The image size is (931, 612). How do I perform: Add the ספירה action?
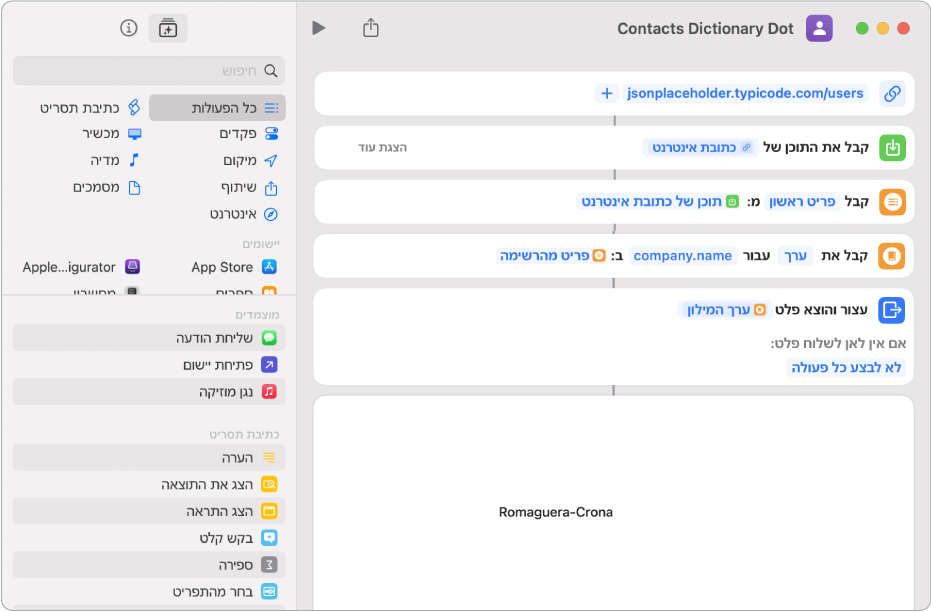tap(149, 565)
